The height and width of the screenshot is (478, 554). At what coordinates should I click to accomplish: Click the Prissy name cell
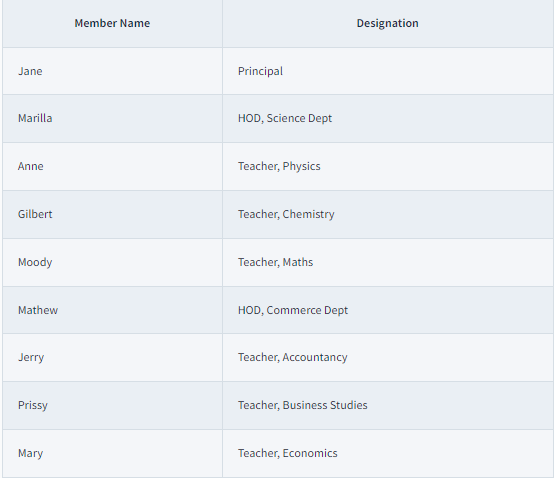pos(112,406)
